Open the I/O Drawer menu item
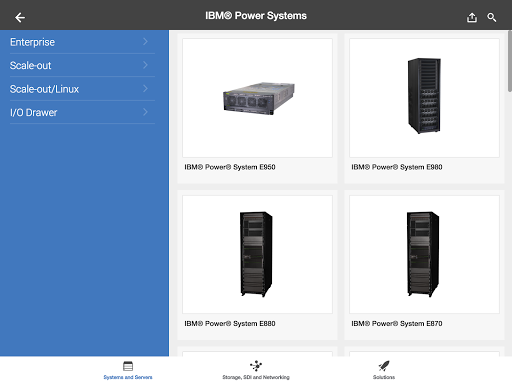Screen dimensions: 512x384 [82, 112]
